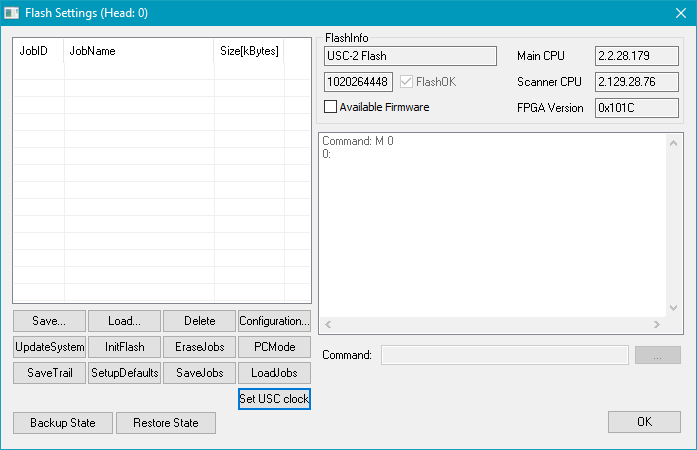
Task: Click the Save... button
Action: coord(49,321)
